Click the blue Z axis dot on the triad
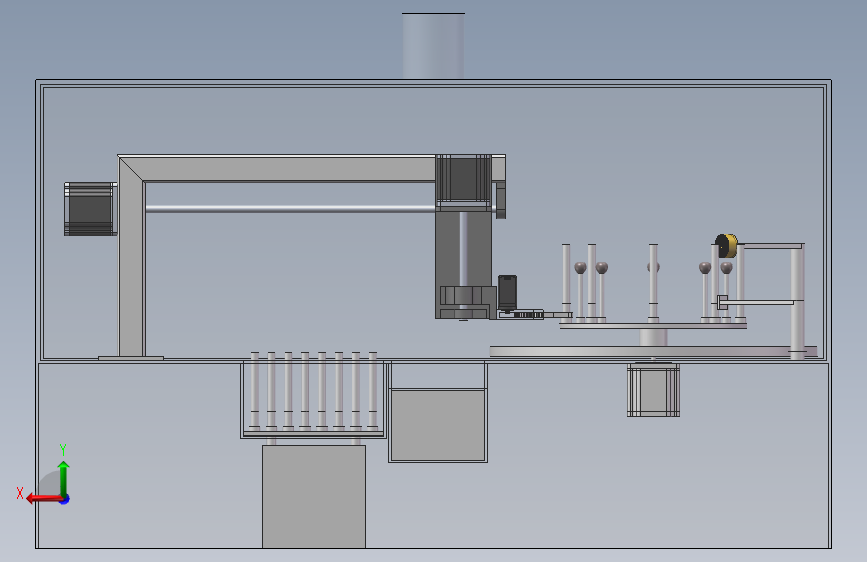Screen dimensions: 867x562 coord(65,499)
